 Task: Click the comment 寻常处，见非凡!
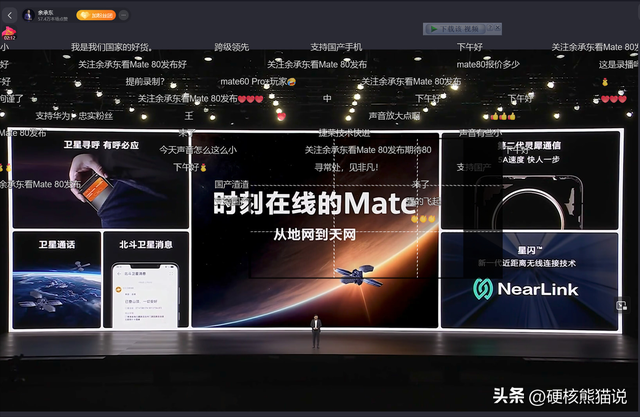347,167
